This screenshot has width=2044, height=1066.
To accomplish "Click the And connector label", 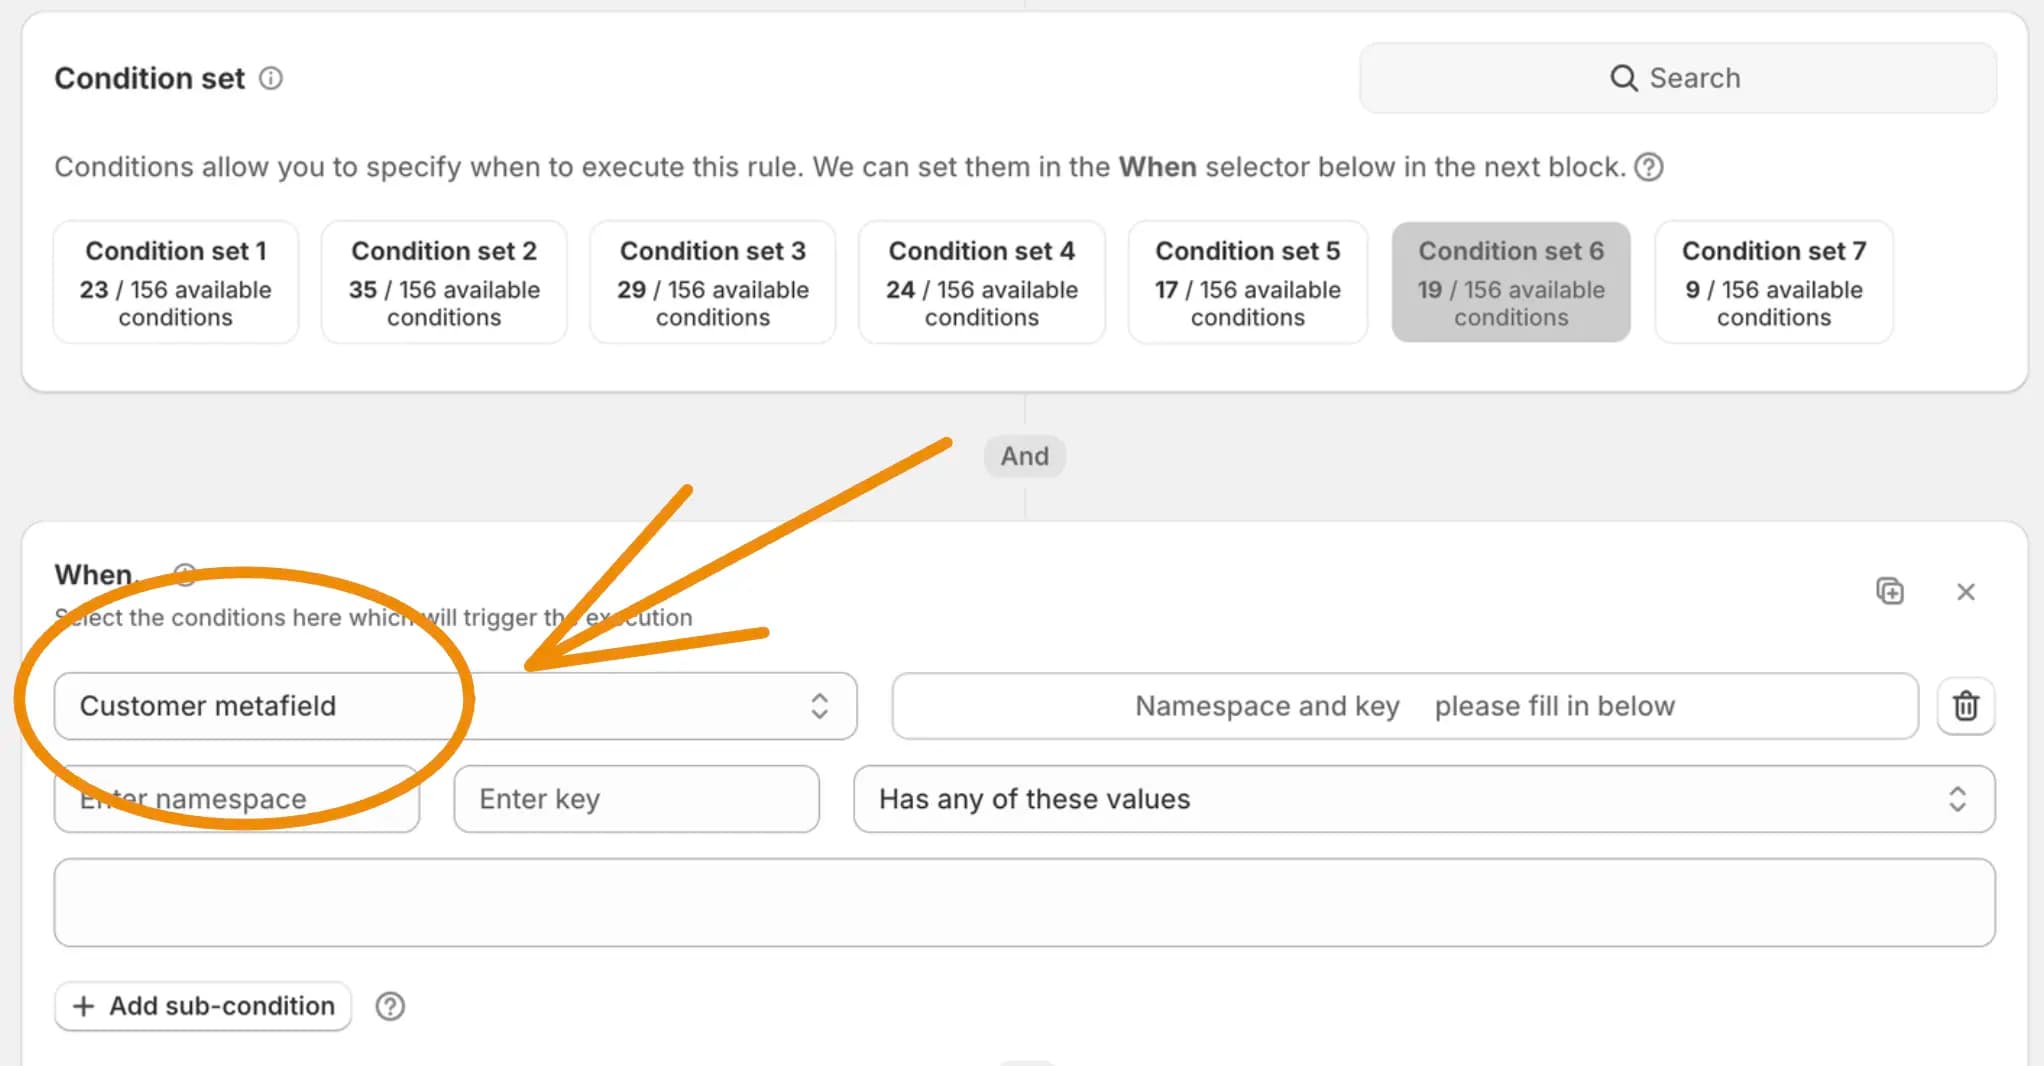I will 1025,456.
